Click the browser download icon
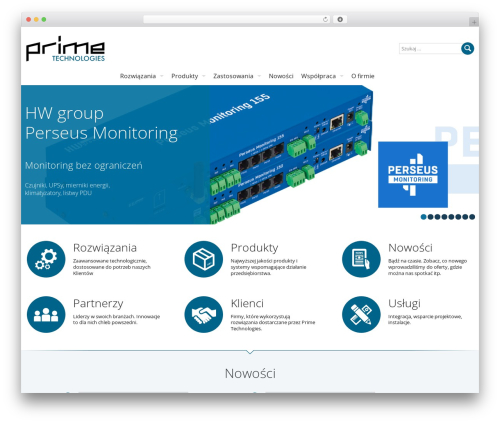Screen dimensions: 500x423 coord(340,20)
